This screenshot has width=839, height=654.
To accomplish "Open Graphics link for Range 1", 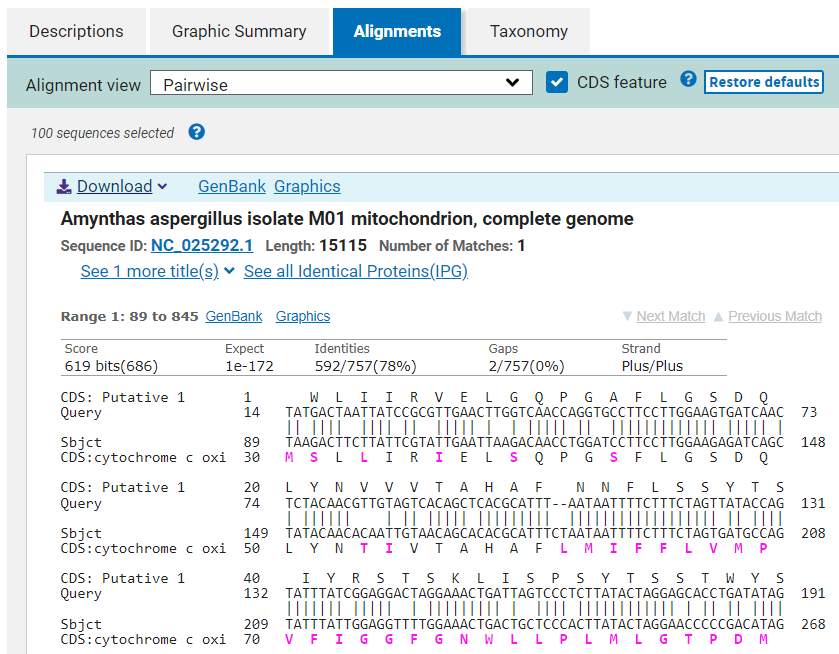I will pyautogui.click(x=303, y=316).
